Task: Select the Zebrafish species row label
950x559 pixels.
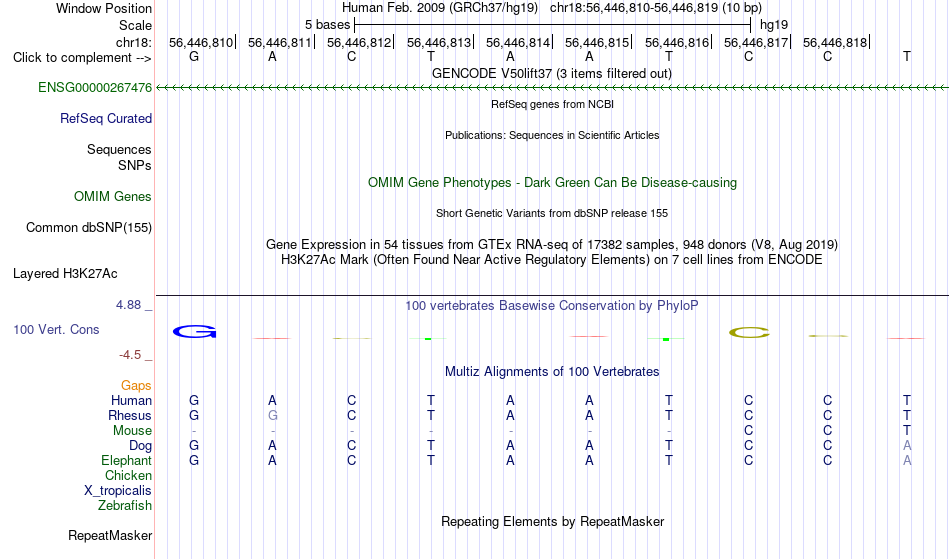Action: click(125, 506)
